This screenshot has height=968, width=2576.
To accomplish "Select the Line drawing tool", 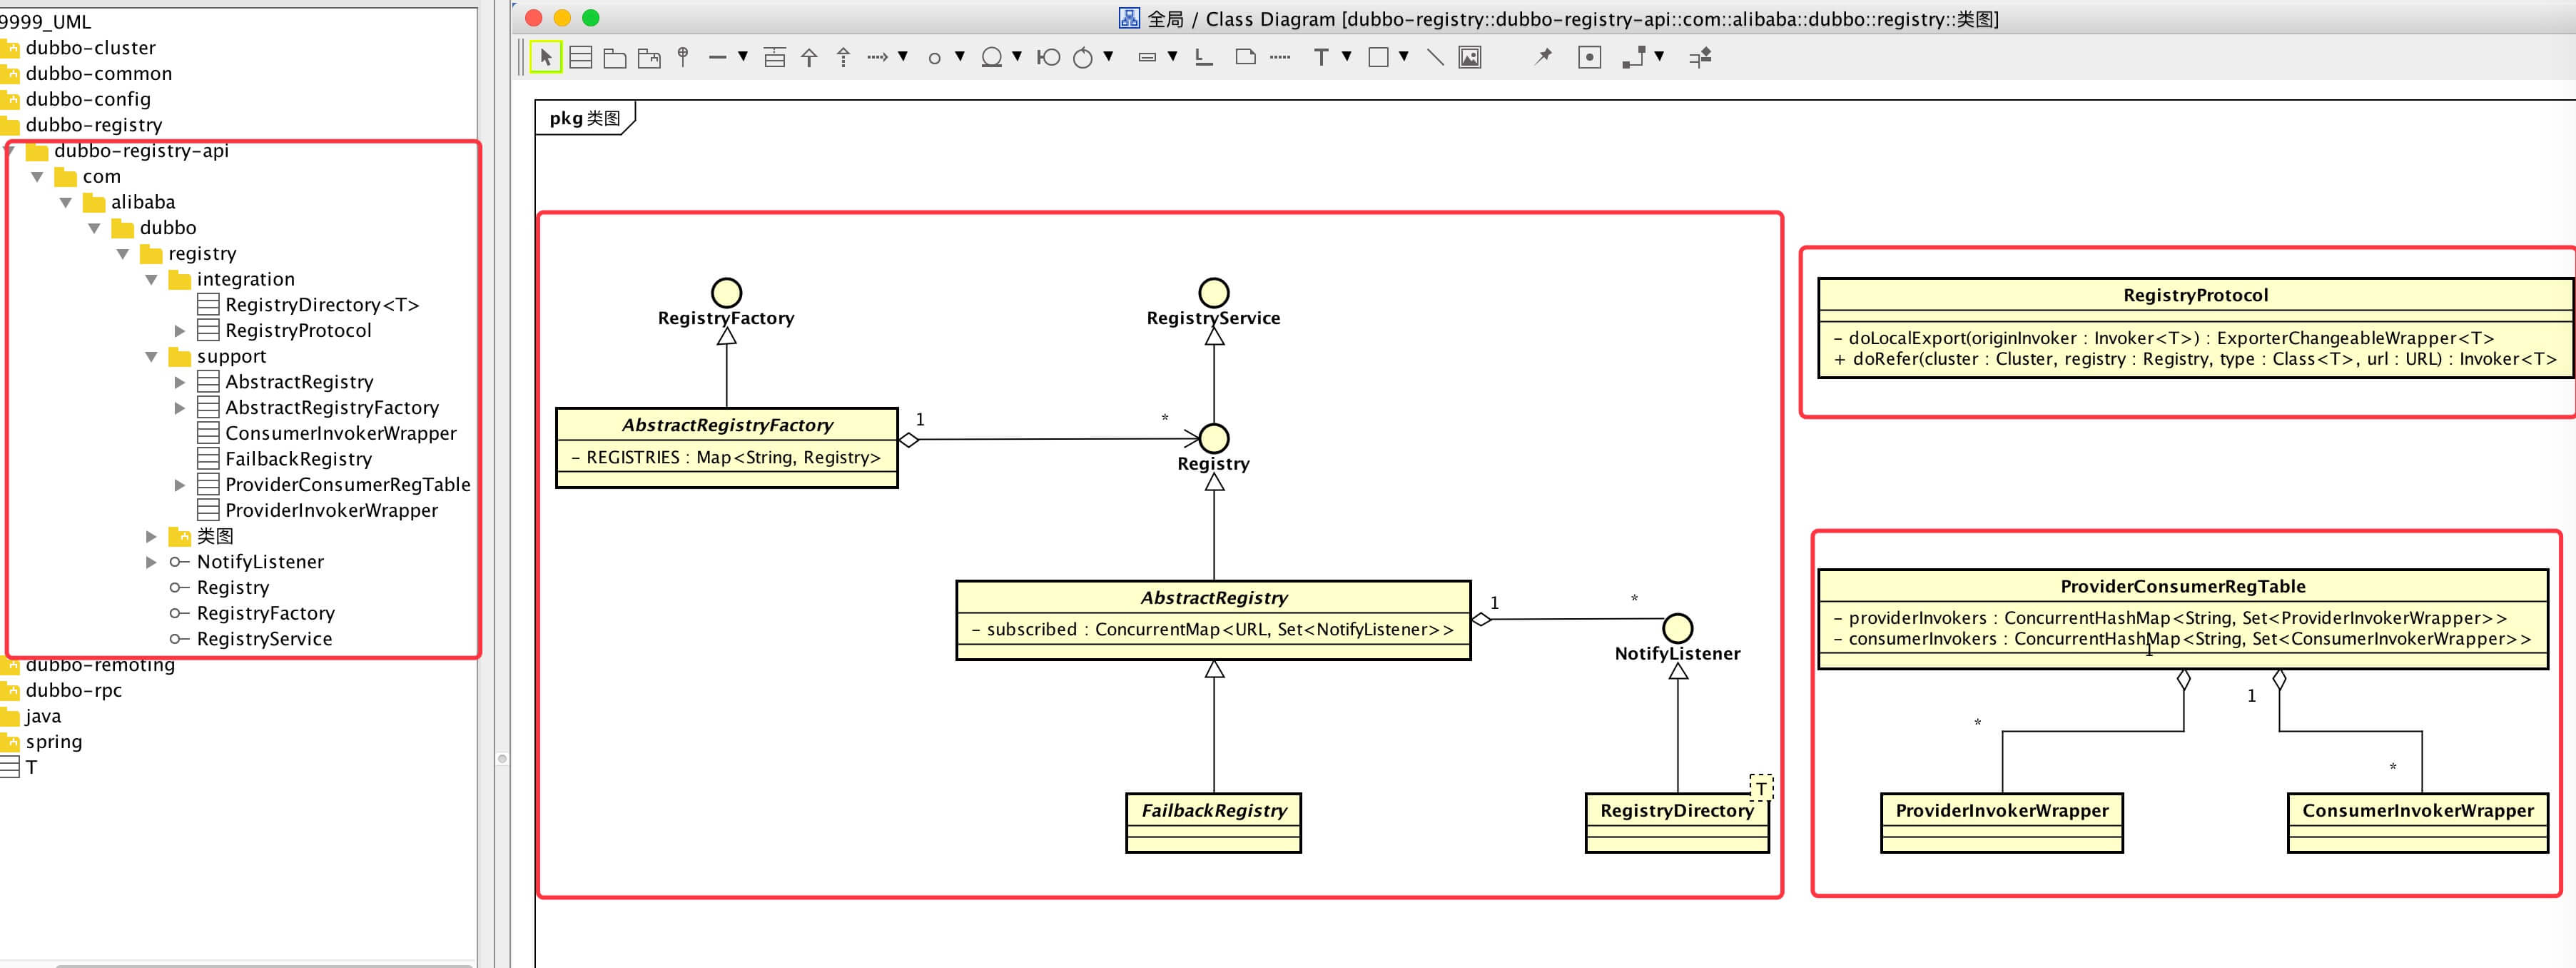I will pyautogui.click(x=1434, y=57).
